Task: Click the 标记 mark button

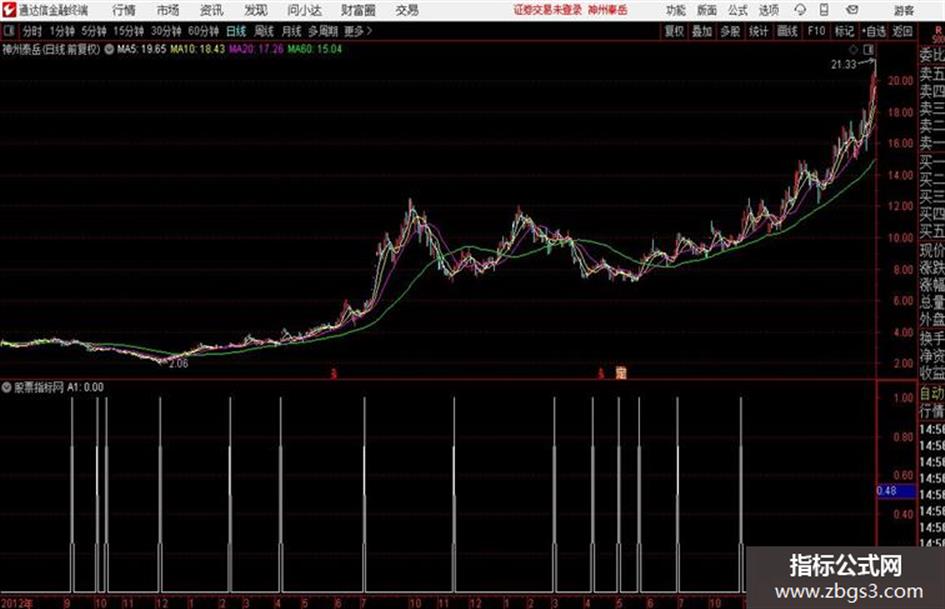Action: 844,31
